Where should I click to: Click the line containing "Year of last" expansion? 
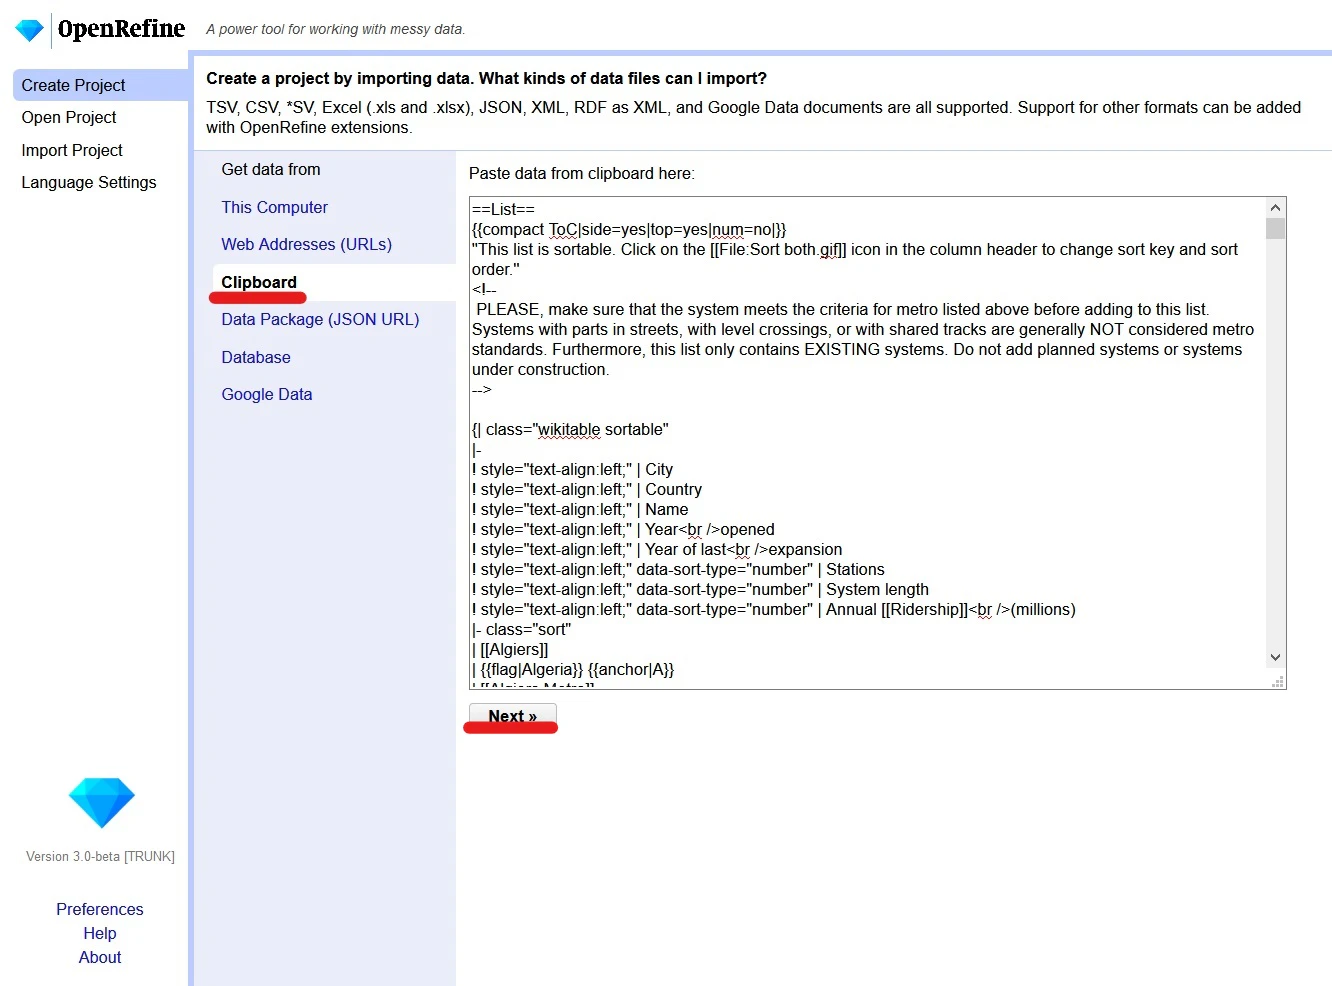click(657, 549)
